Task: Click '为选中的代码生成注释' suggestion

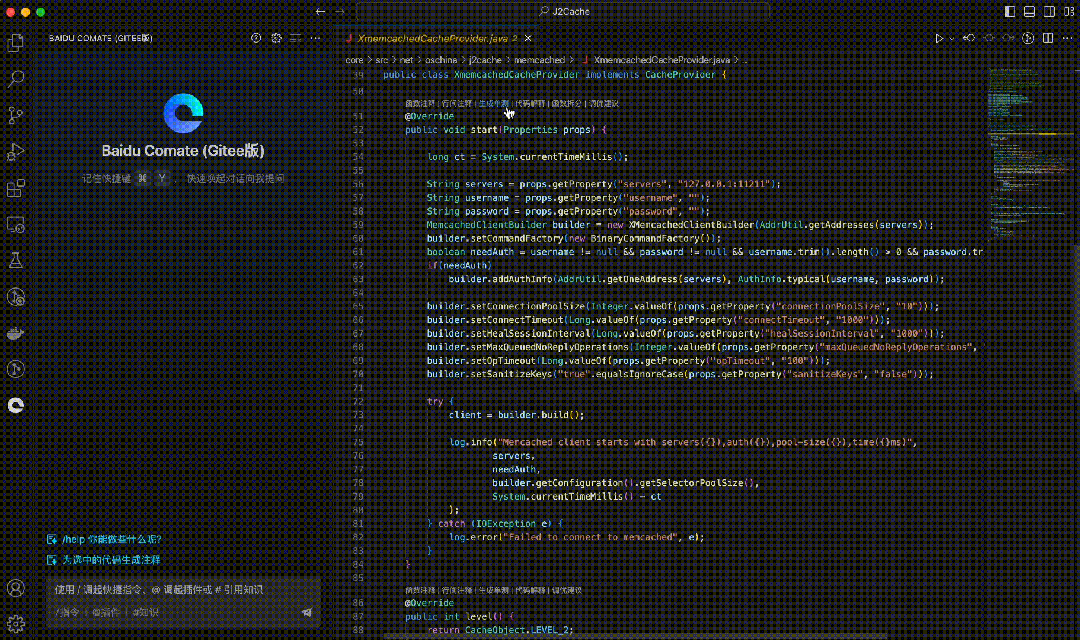Action: pos(103,560)
